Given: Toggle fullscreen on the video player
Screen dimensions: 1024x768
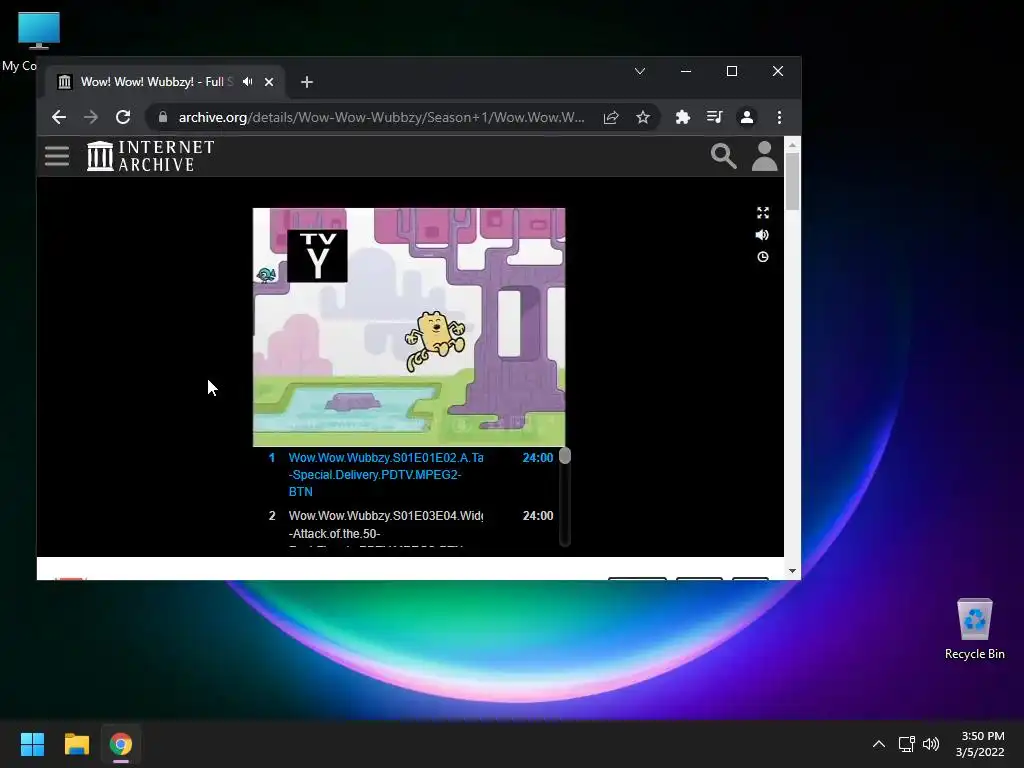Looking at the screenshot, I should pos(763,213).
